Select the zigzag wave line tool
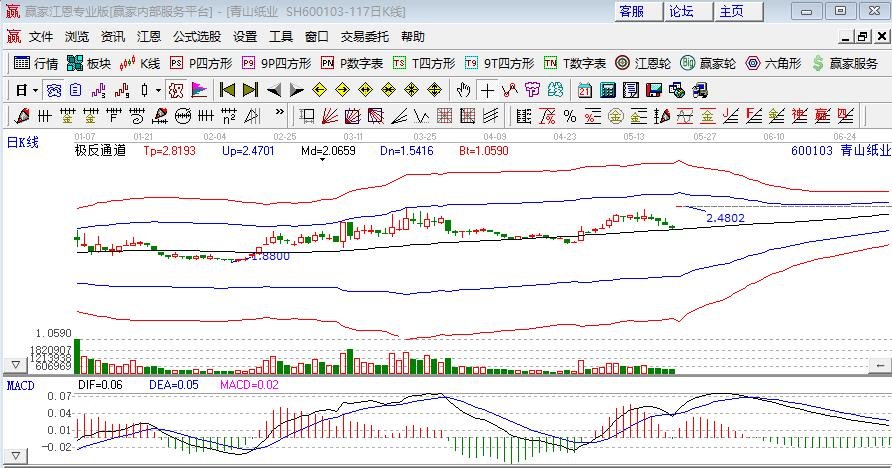892x468 pixels. [x=422, y=117]
